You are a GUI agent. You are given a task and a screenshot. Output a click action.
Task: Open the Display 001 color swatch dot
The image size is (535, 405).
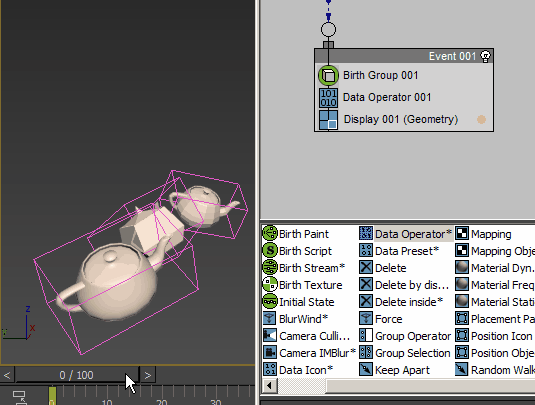(x=481, y=119)
